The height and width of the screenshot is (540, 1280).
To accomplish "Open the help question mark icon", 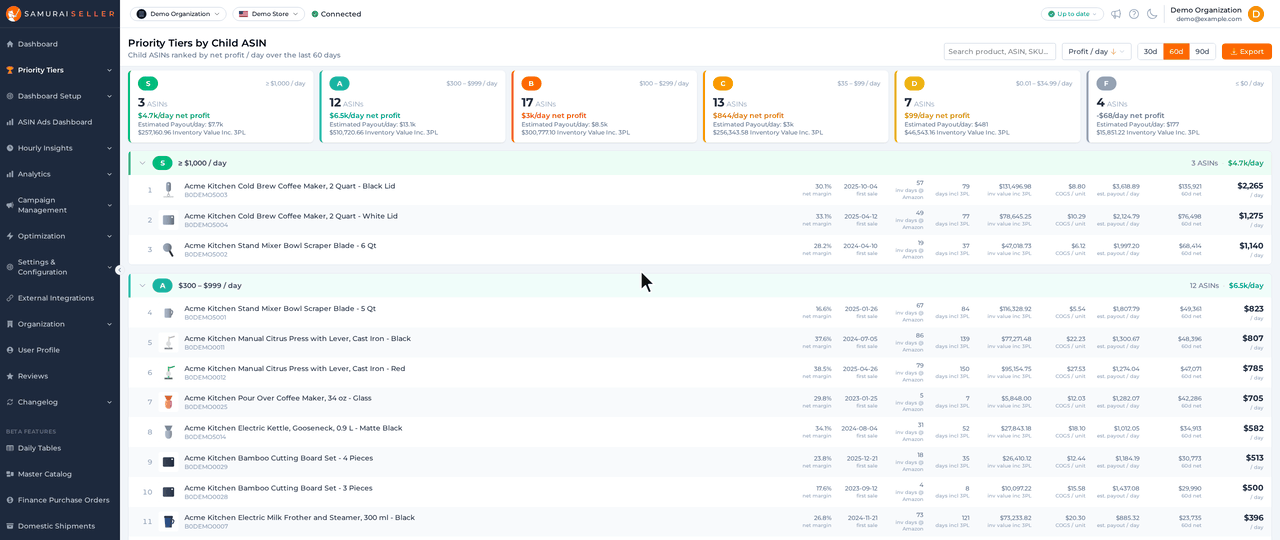I will 1134,14.
